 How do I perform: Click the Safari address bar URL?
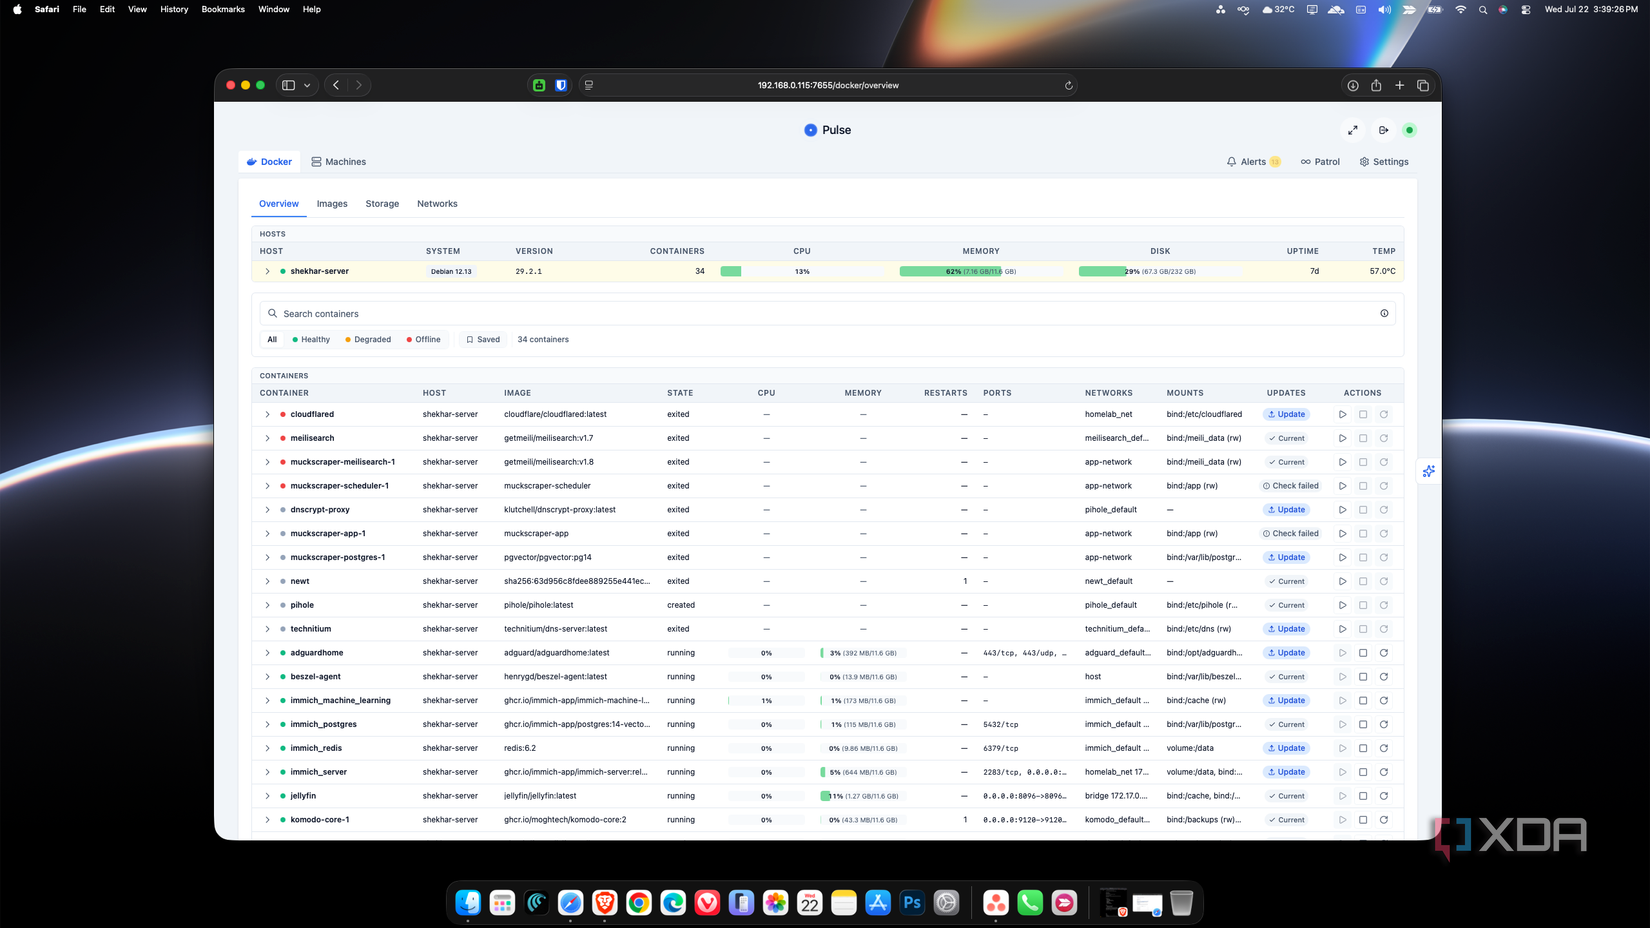tap(828, 86)
